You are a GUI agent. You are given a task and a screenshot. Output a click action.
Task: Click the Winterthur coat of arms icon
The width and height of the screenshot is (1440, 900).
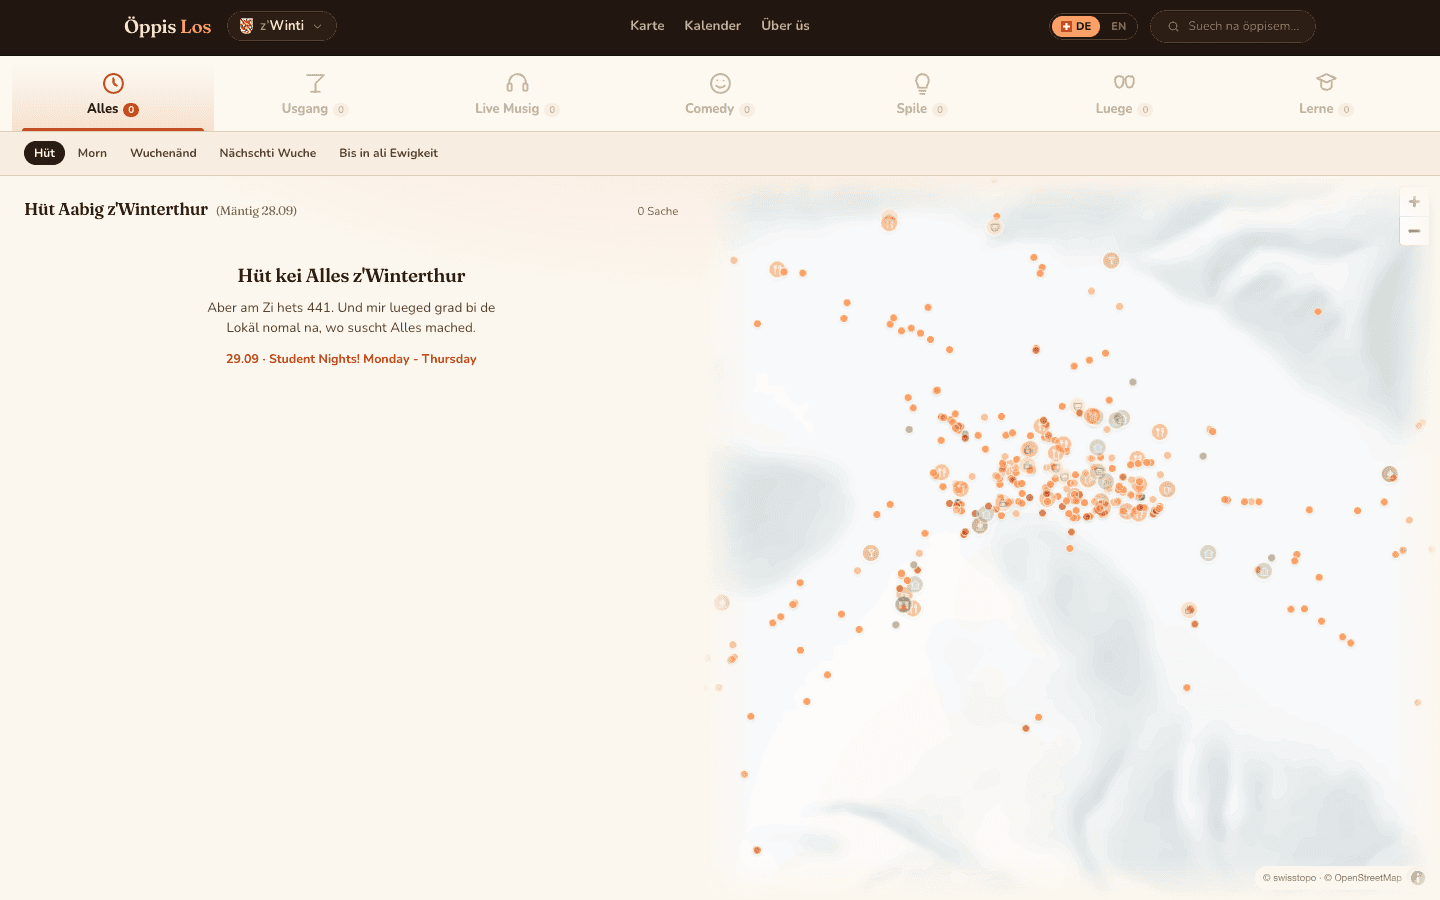246,26
